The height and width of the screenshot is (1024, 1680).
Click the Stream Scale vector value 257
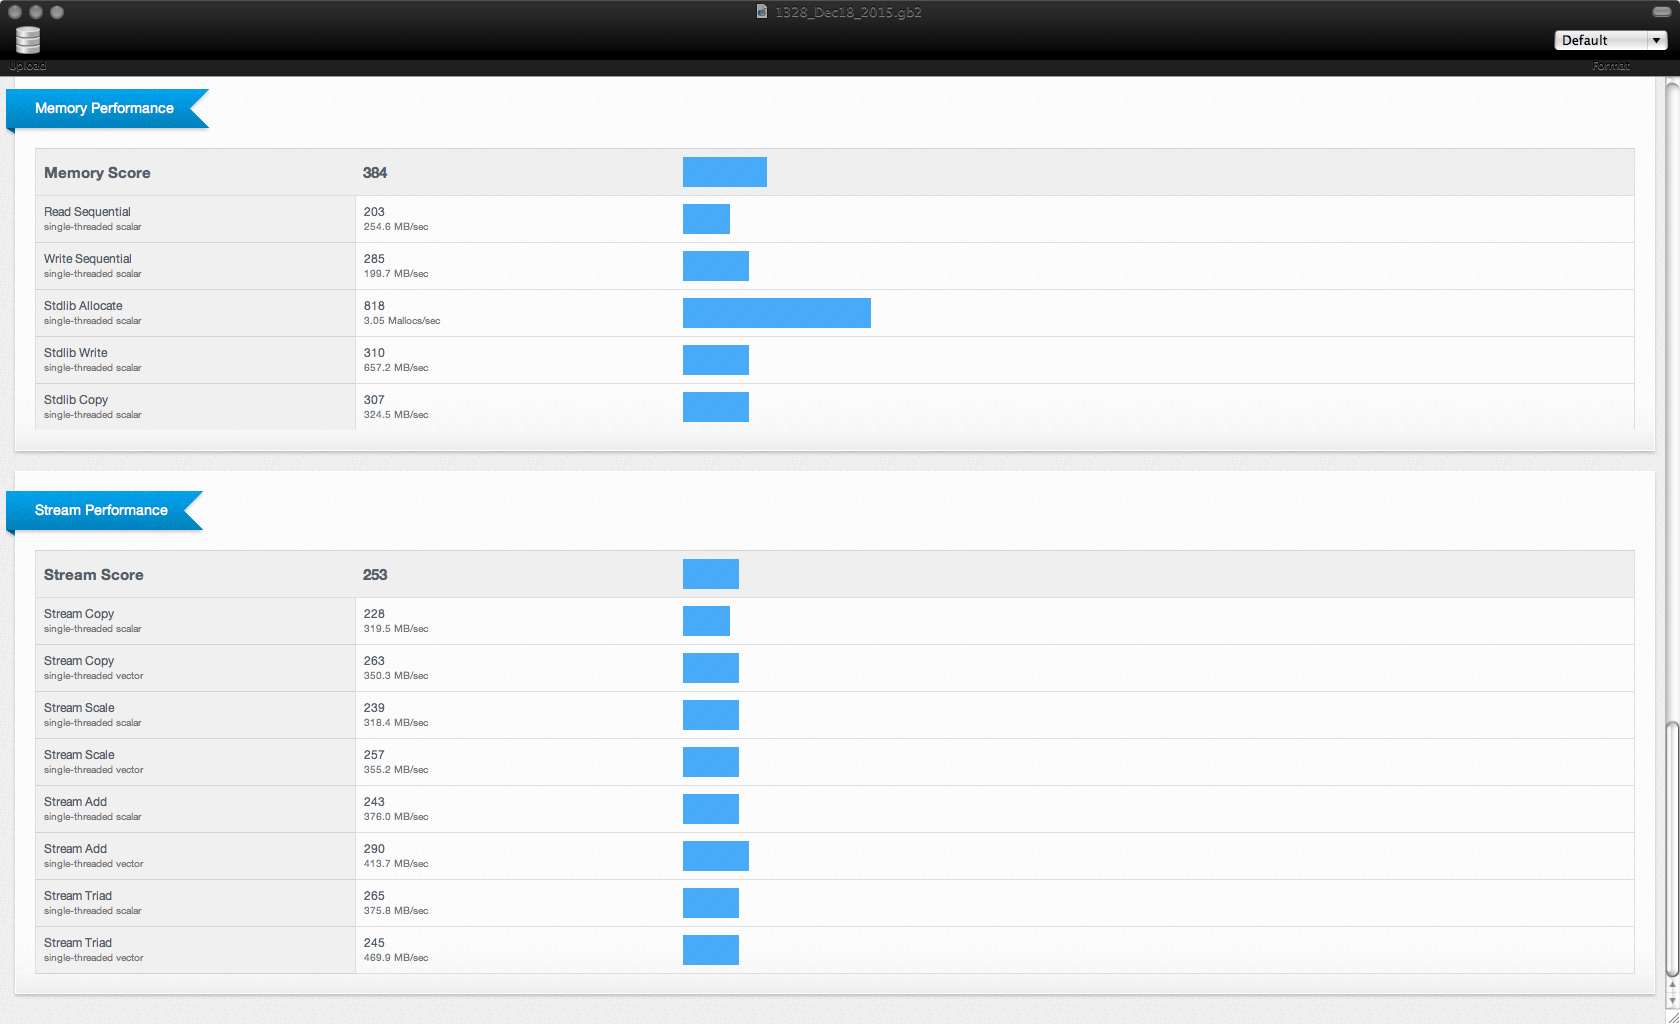(374, 755)
